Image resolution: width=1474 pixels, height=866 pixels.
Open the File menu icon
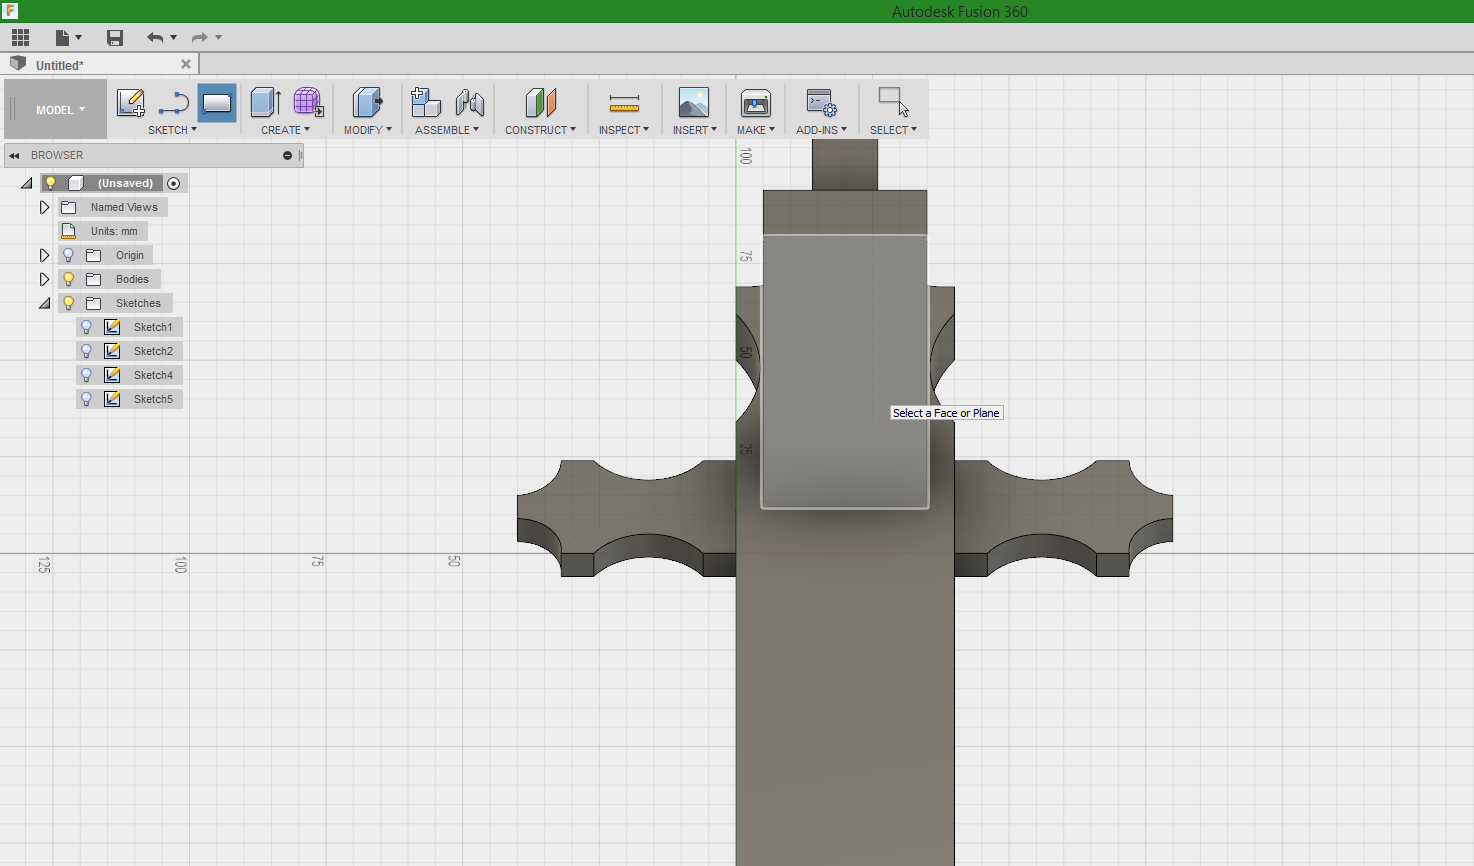tap(68, 38)
